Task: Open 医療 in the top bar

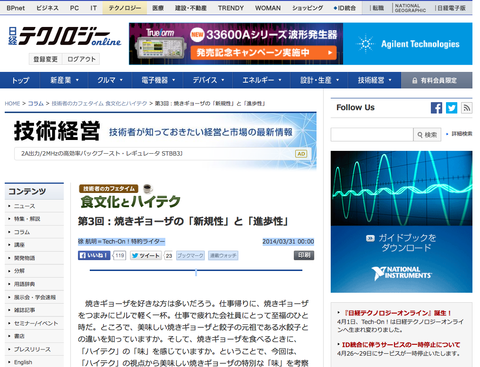Action: pyautogui.click(x=158, y=8)
